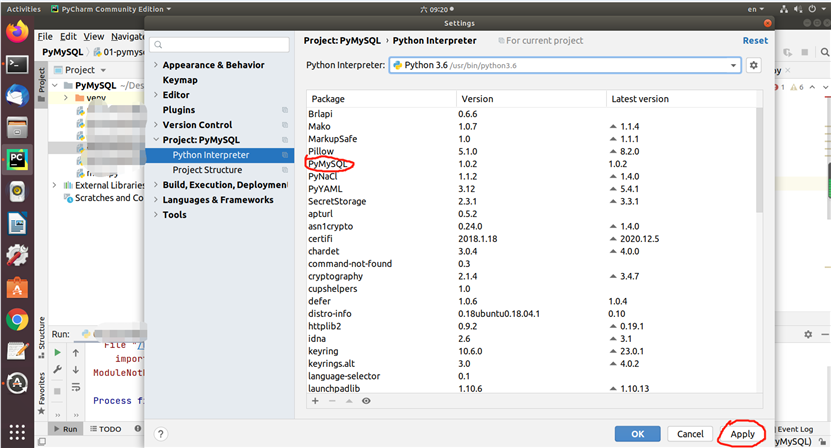Screen dimensions: 831x448
Task: Open the File menu
Action: (45, 36)
